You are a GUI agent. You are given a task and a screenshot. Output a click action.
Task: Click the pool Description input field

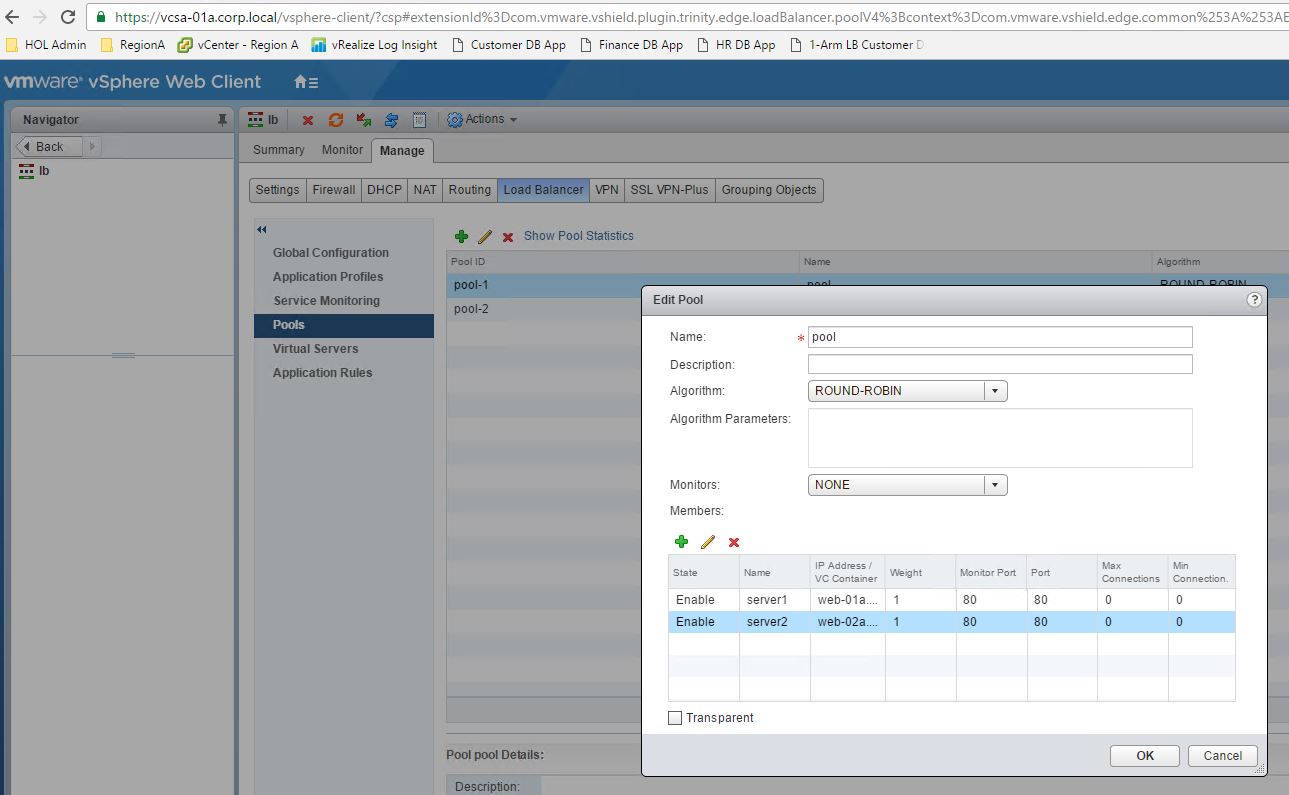coord(999,364)
